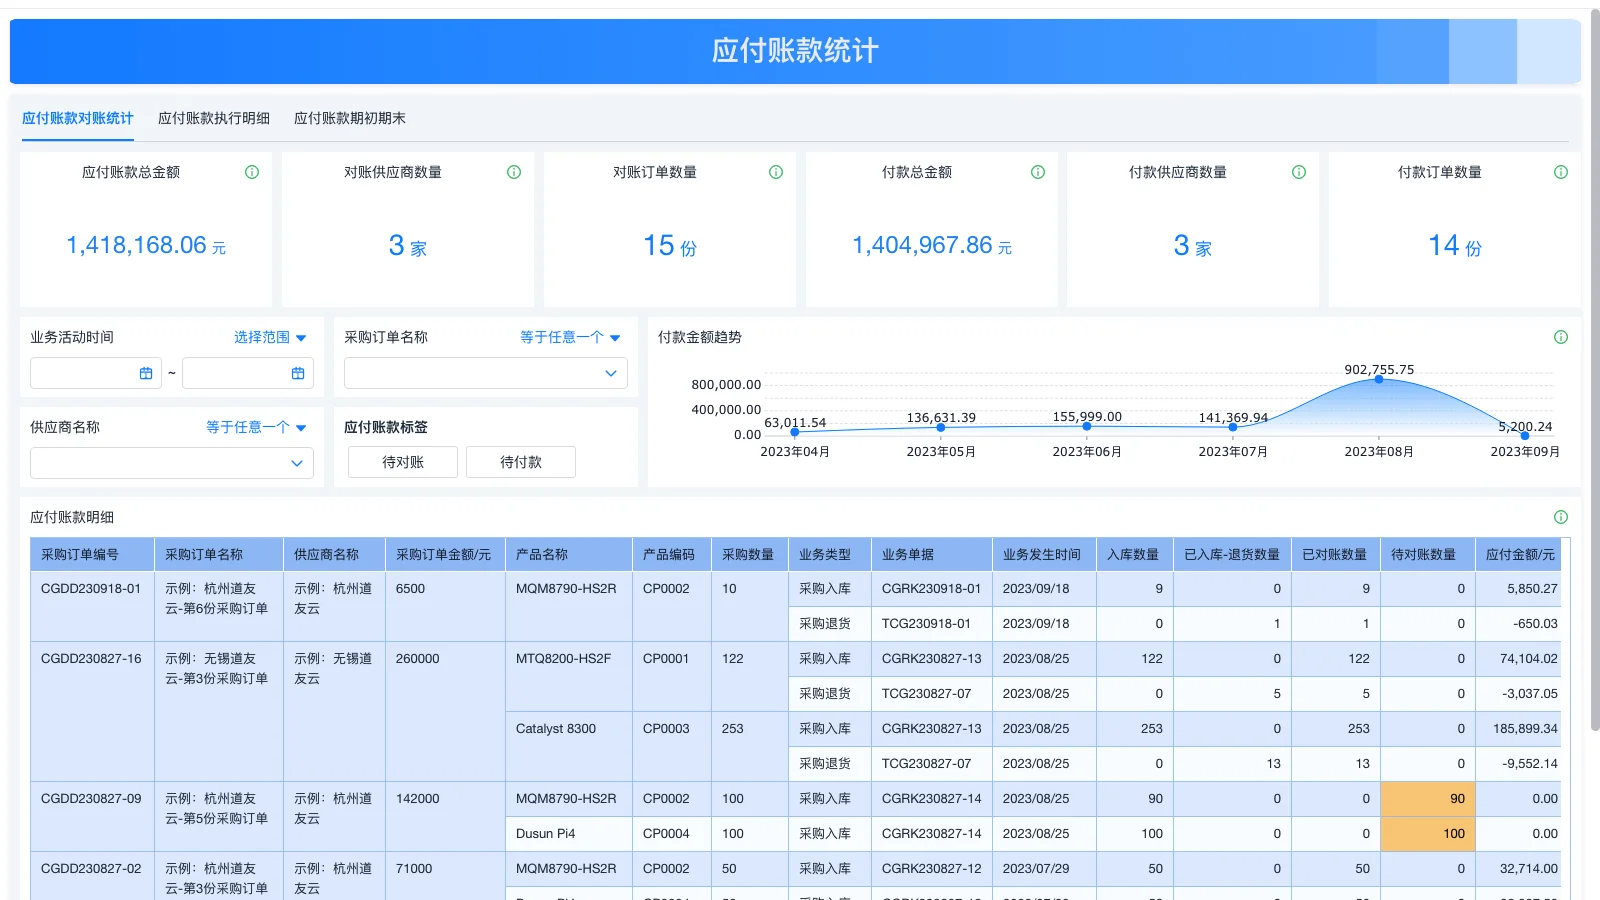Click 2023年05月 data point on chart

pos(941,428)
